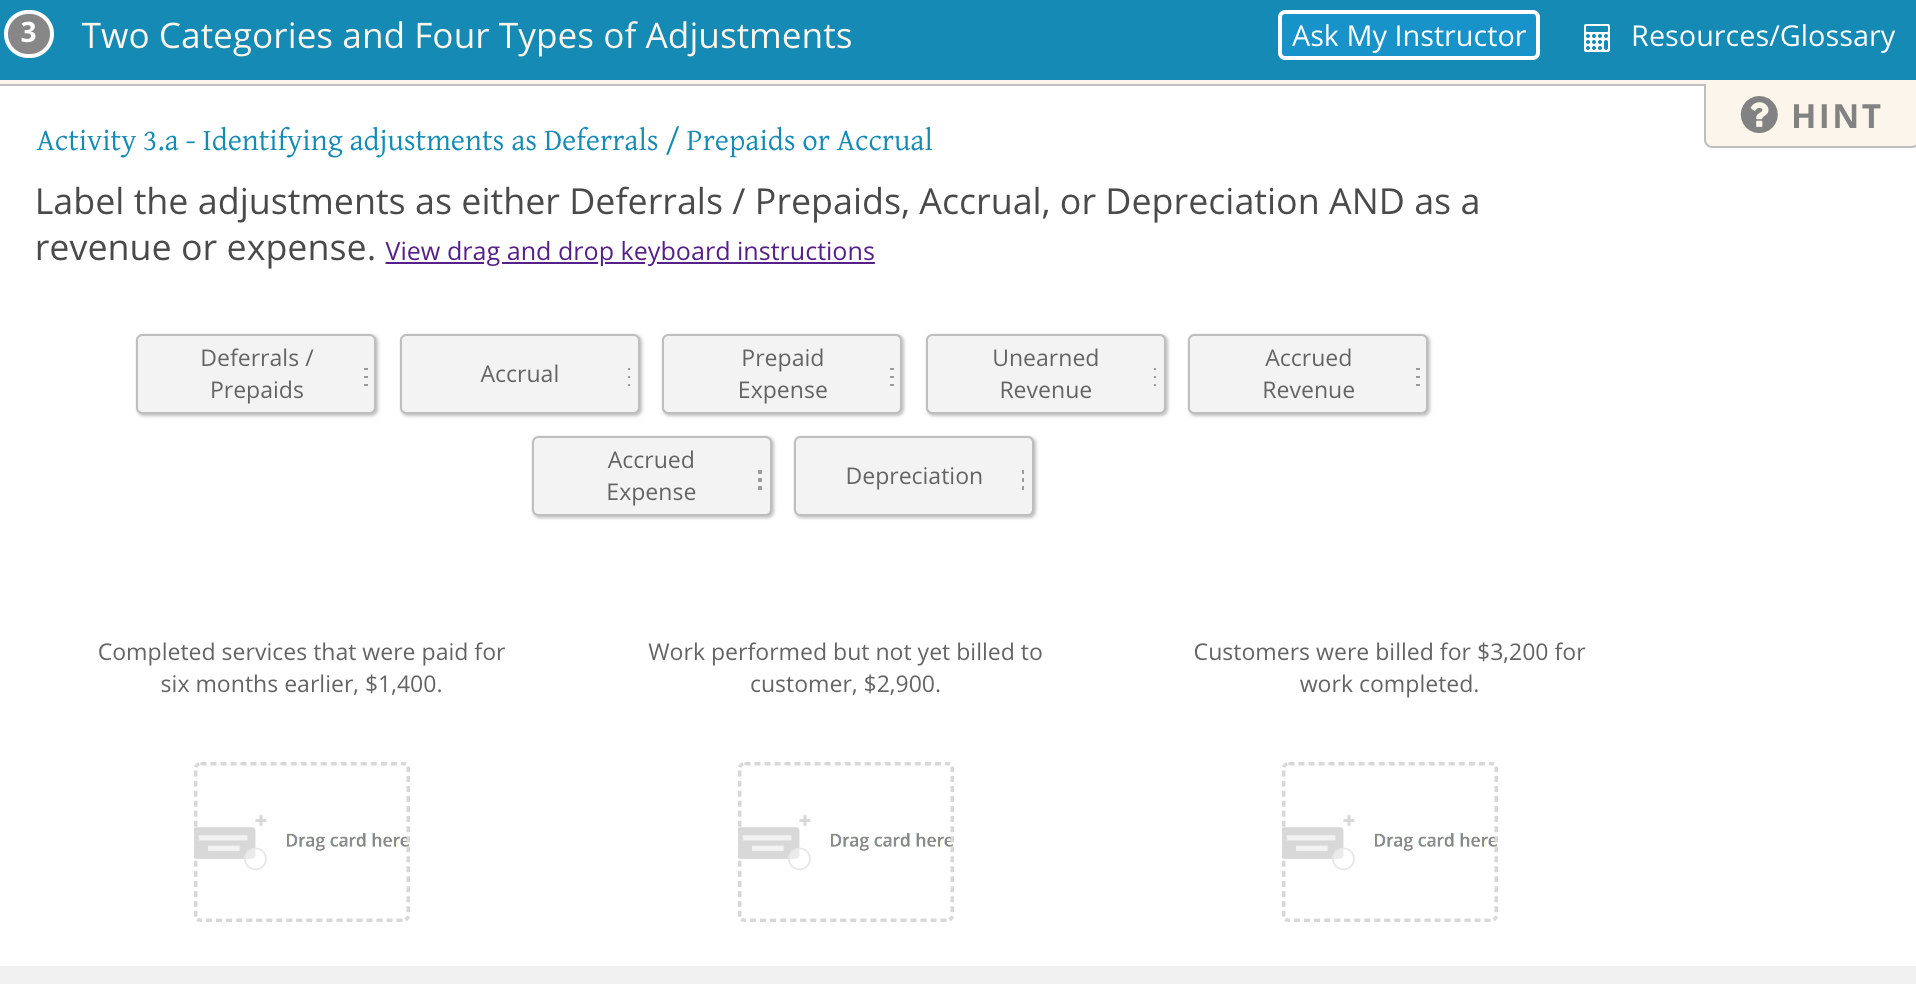
Task: Click the question mark icon on HINT
Action: pos(1759,115)
